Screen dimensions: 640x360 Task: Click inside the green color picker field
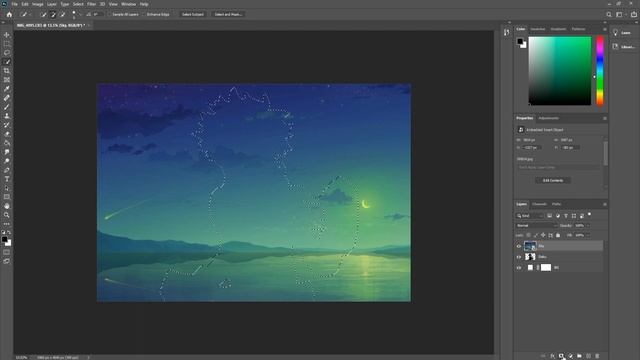coord(560,71)
